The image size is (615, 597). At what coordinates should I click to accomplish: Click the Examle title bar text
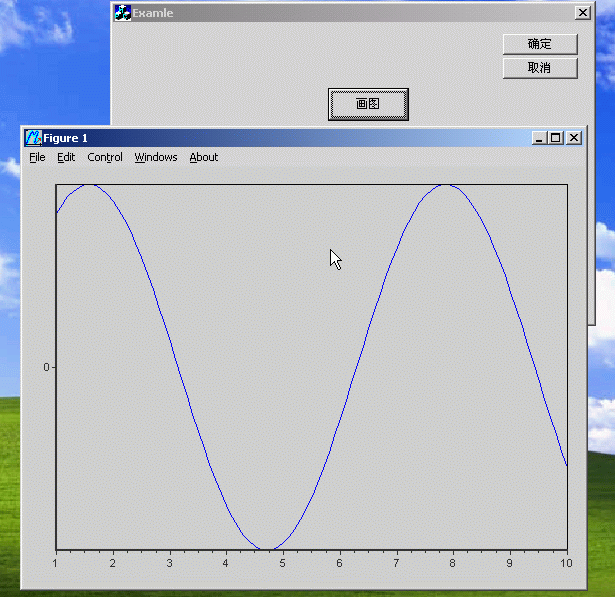coord(153,13)
